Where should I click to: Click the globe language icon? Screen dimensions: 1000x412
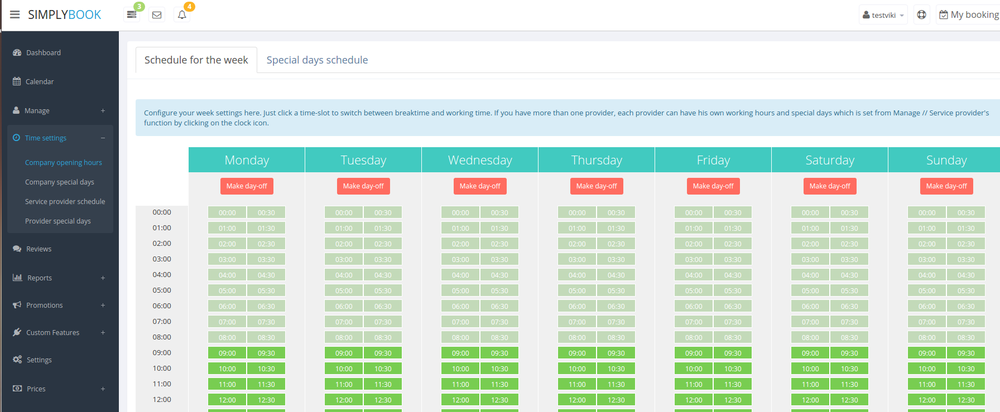click(x=921, y=15)
